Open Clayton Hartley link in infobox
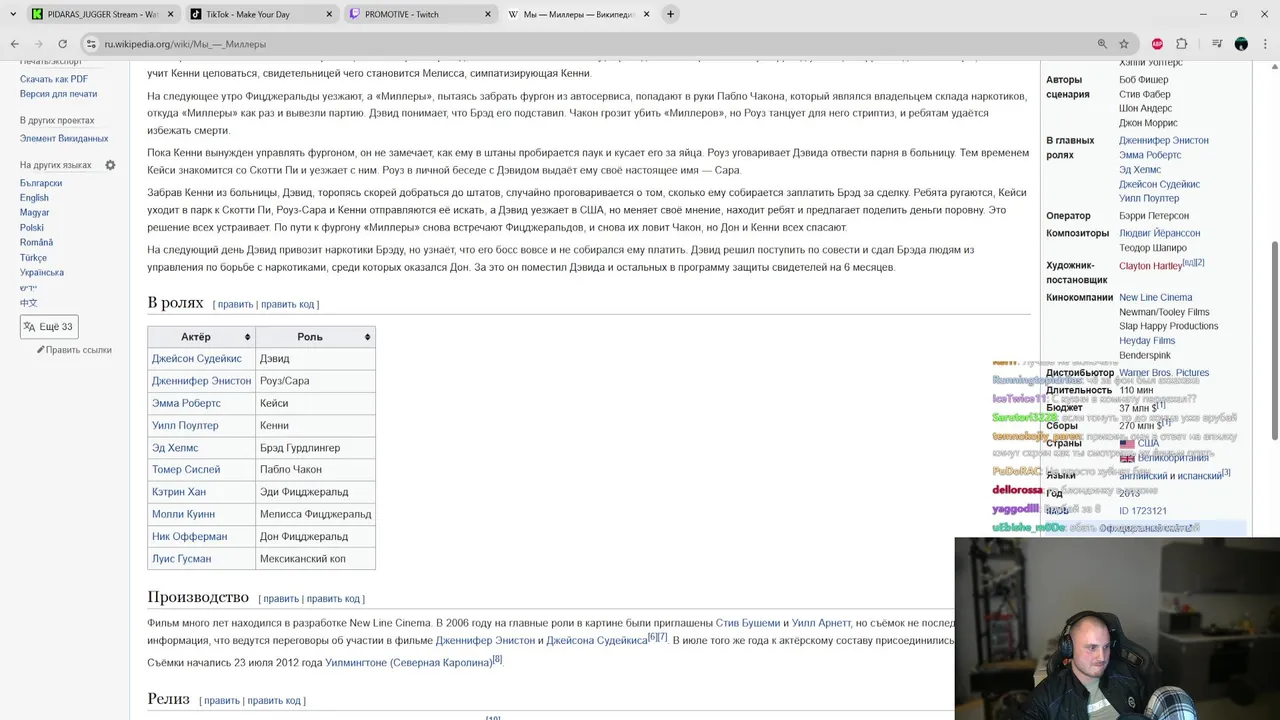Viewport: 1280px width, 720px height. coord(1150,267)
